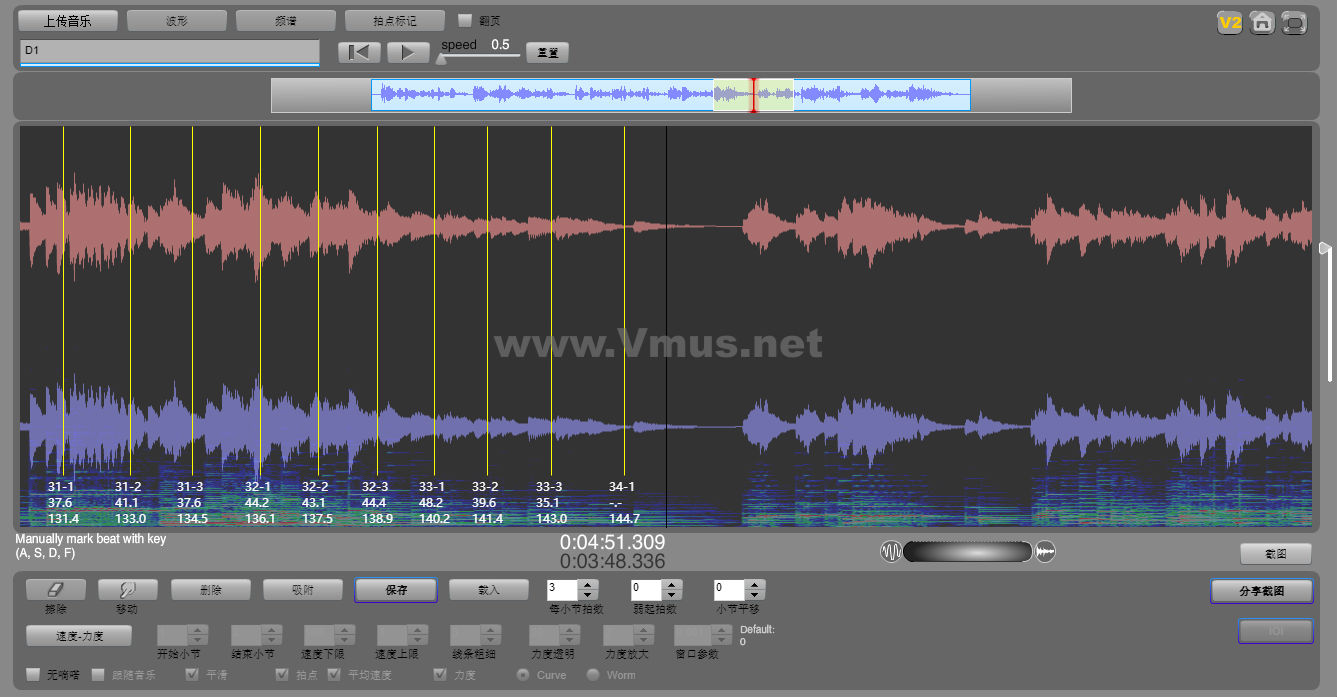The height and width of the screenshot is (697, 1337).
Task: Go to the home page icon
Action: coord(1261,23)
